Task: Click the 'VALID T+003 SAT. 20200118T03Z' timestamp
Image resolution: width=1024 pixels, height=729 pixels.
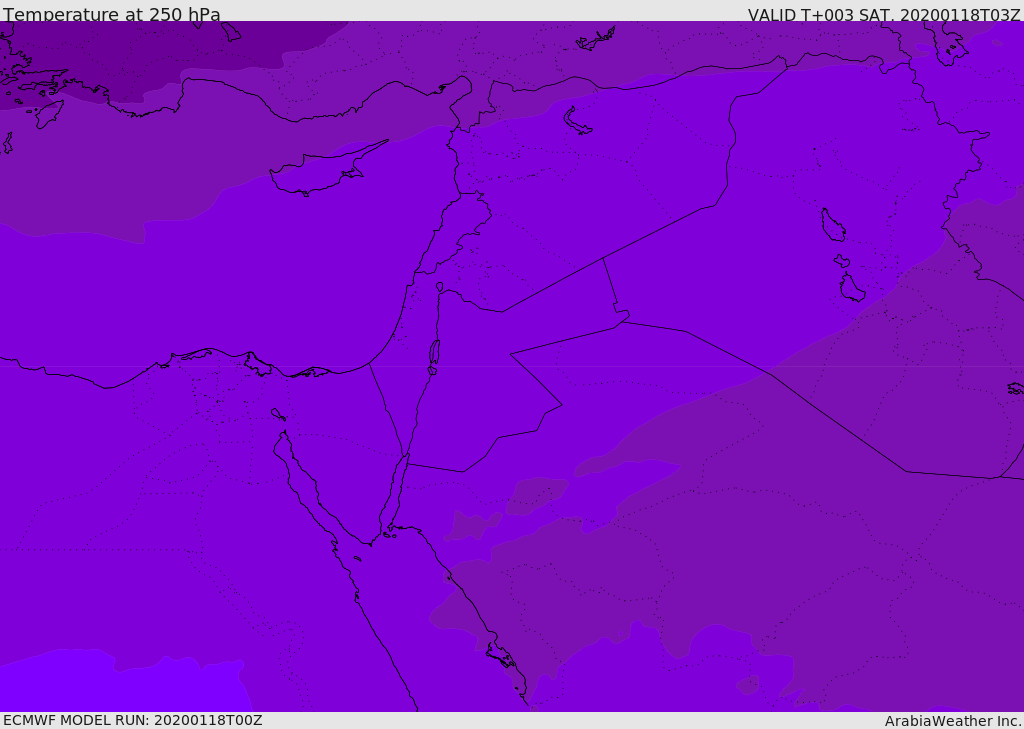Action: (884, 15)
